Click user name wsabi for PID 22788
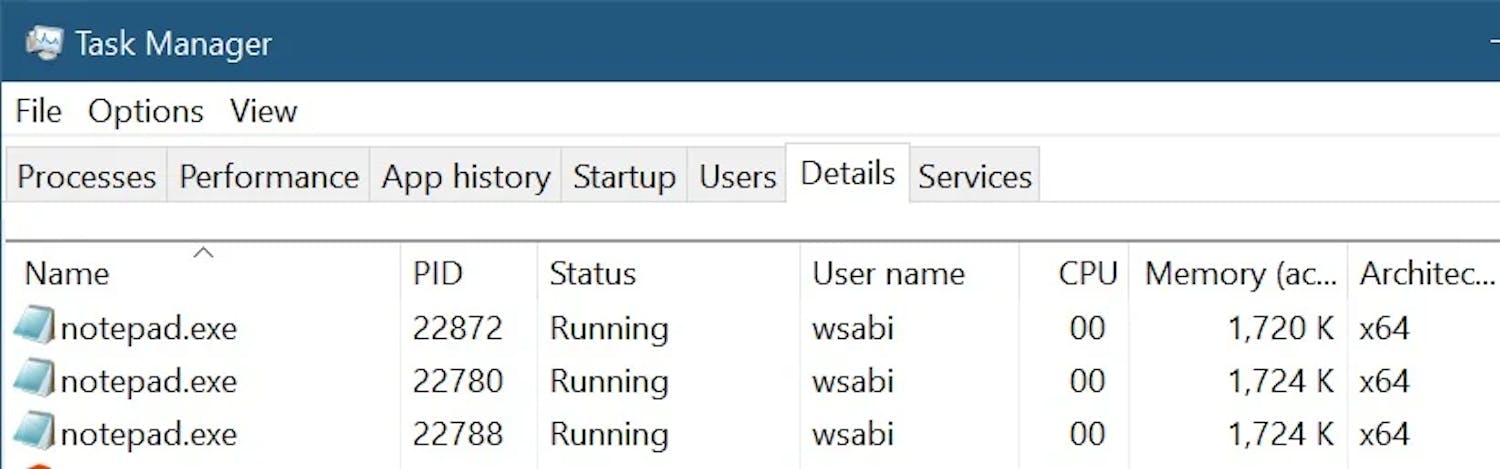This screenshot has width=1500, height=469. [853, 434]
